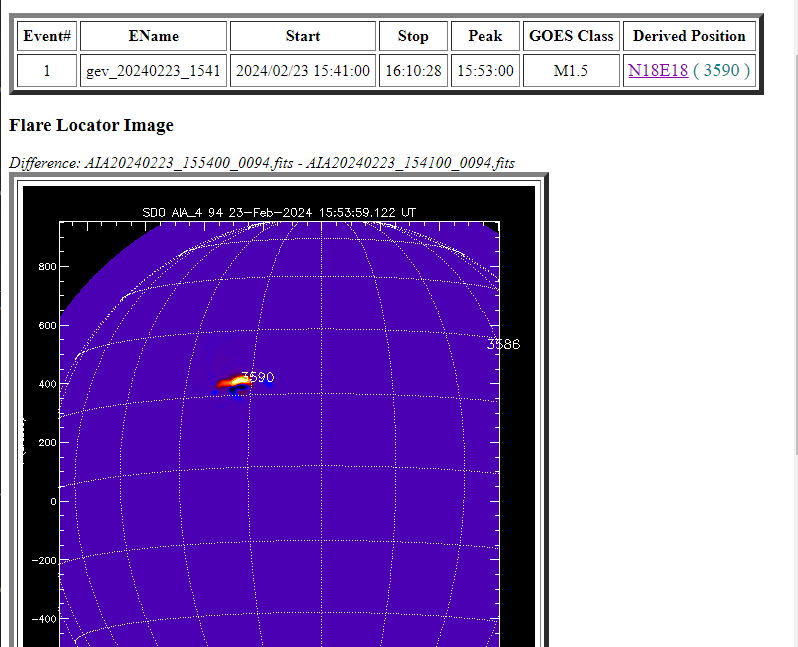
Task: Click the -400 y-axis tick label
Action: (44, 619)
